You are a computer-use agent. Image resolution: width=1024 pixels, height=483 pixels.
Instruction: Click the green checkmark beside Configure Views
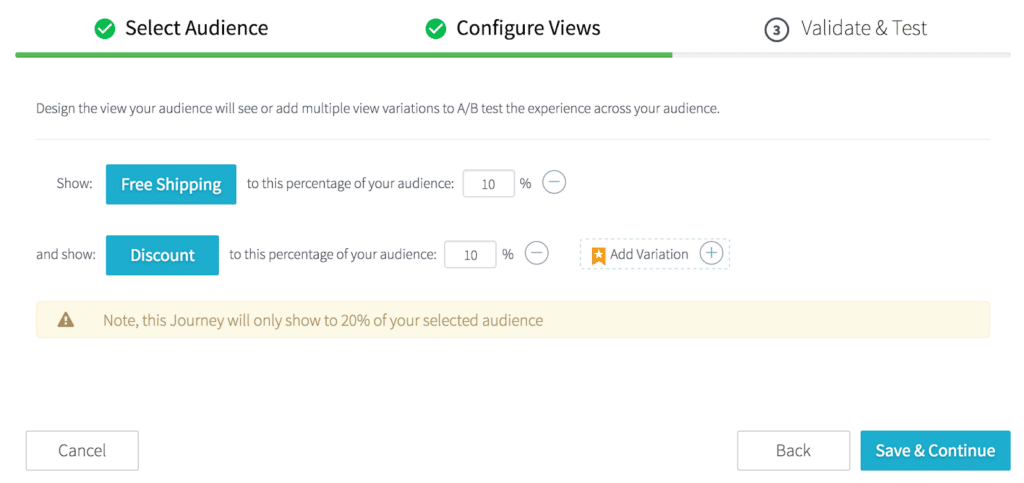point(435,29)
